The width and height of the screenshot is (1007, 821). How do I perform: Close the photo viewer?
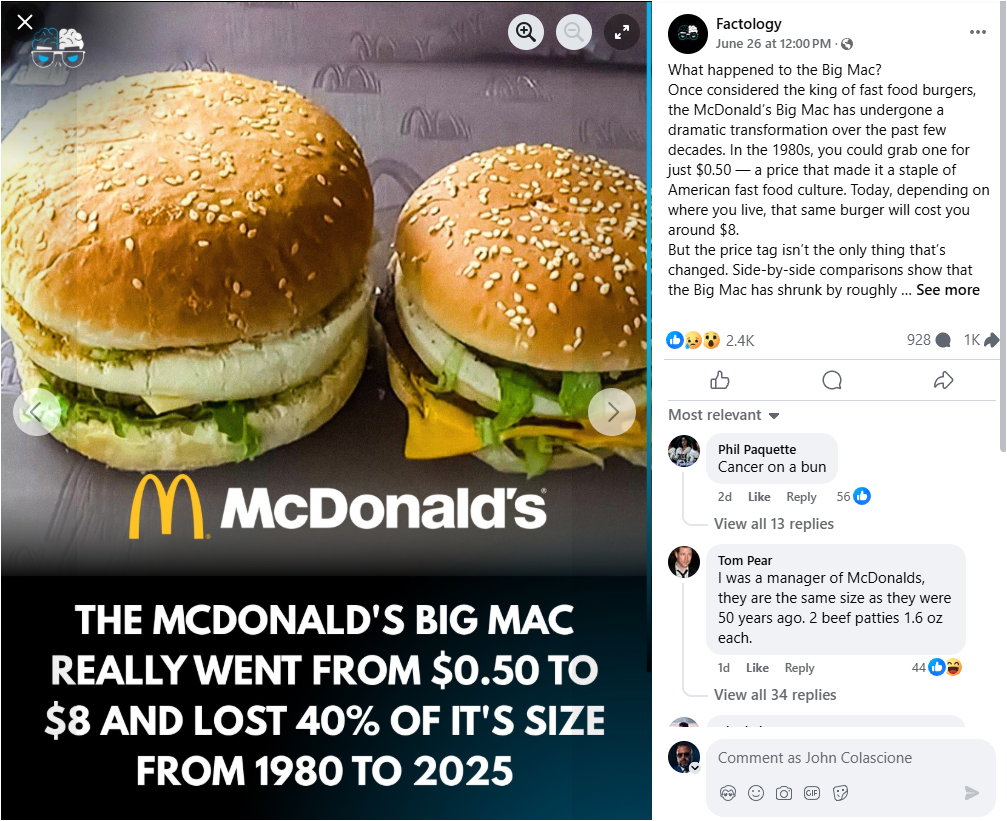coord(25,22)
